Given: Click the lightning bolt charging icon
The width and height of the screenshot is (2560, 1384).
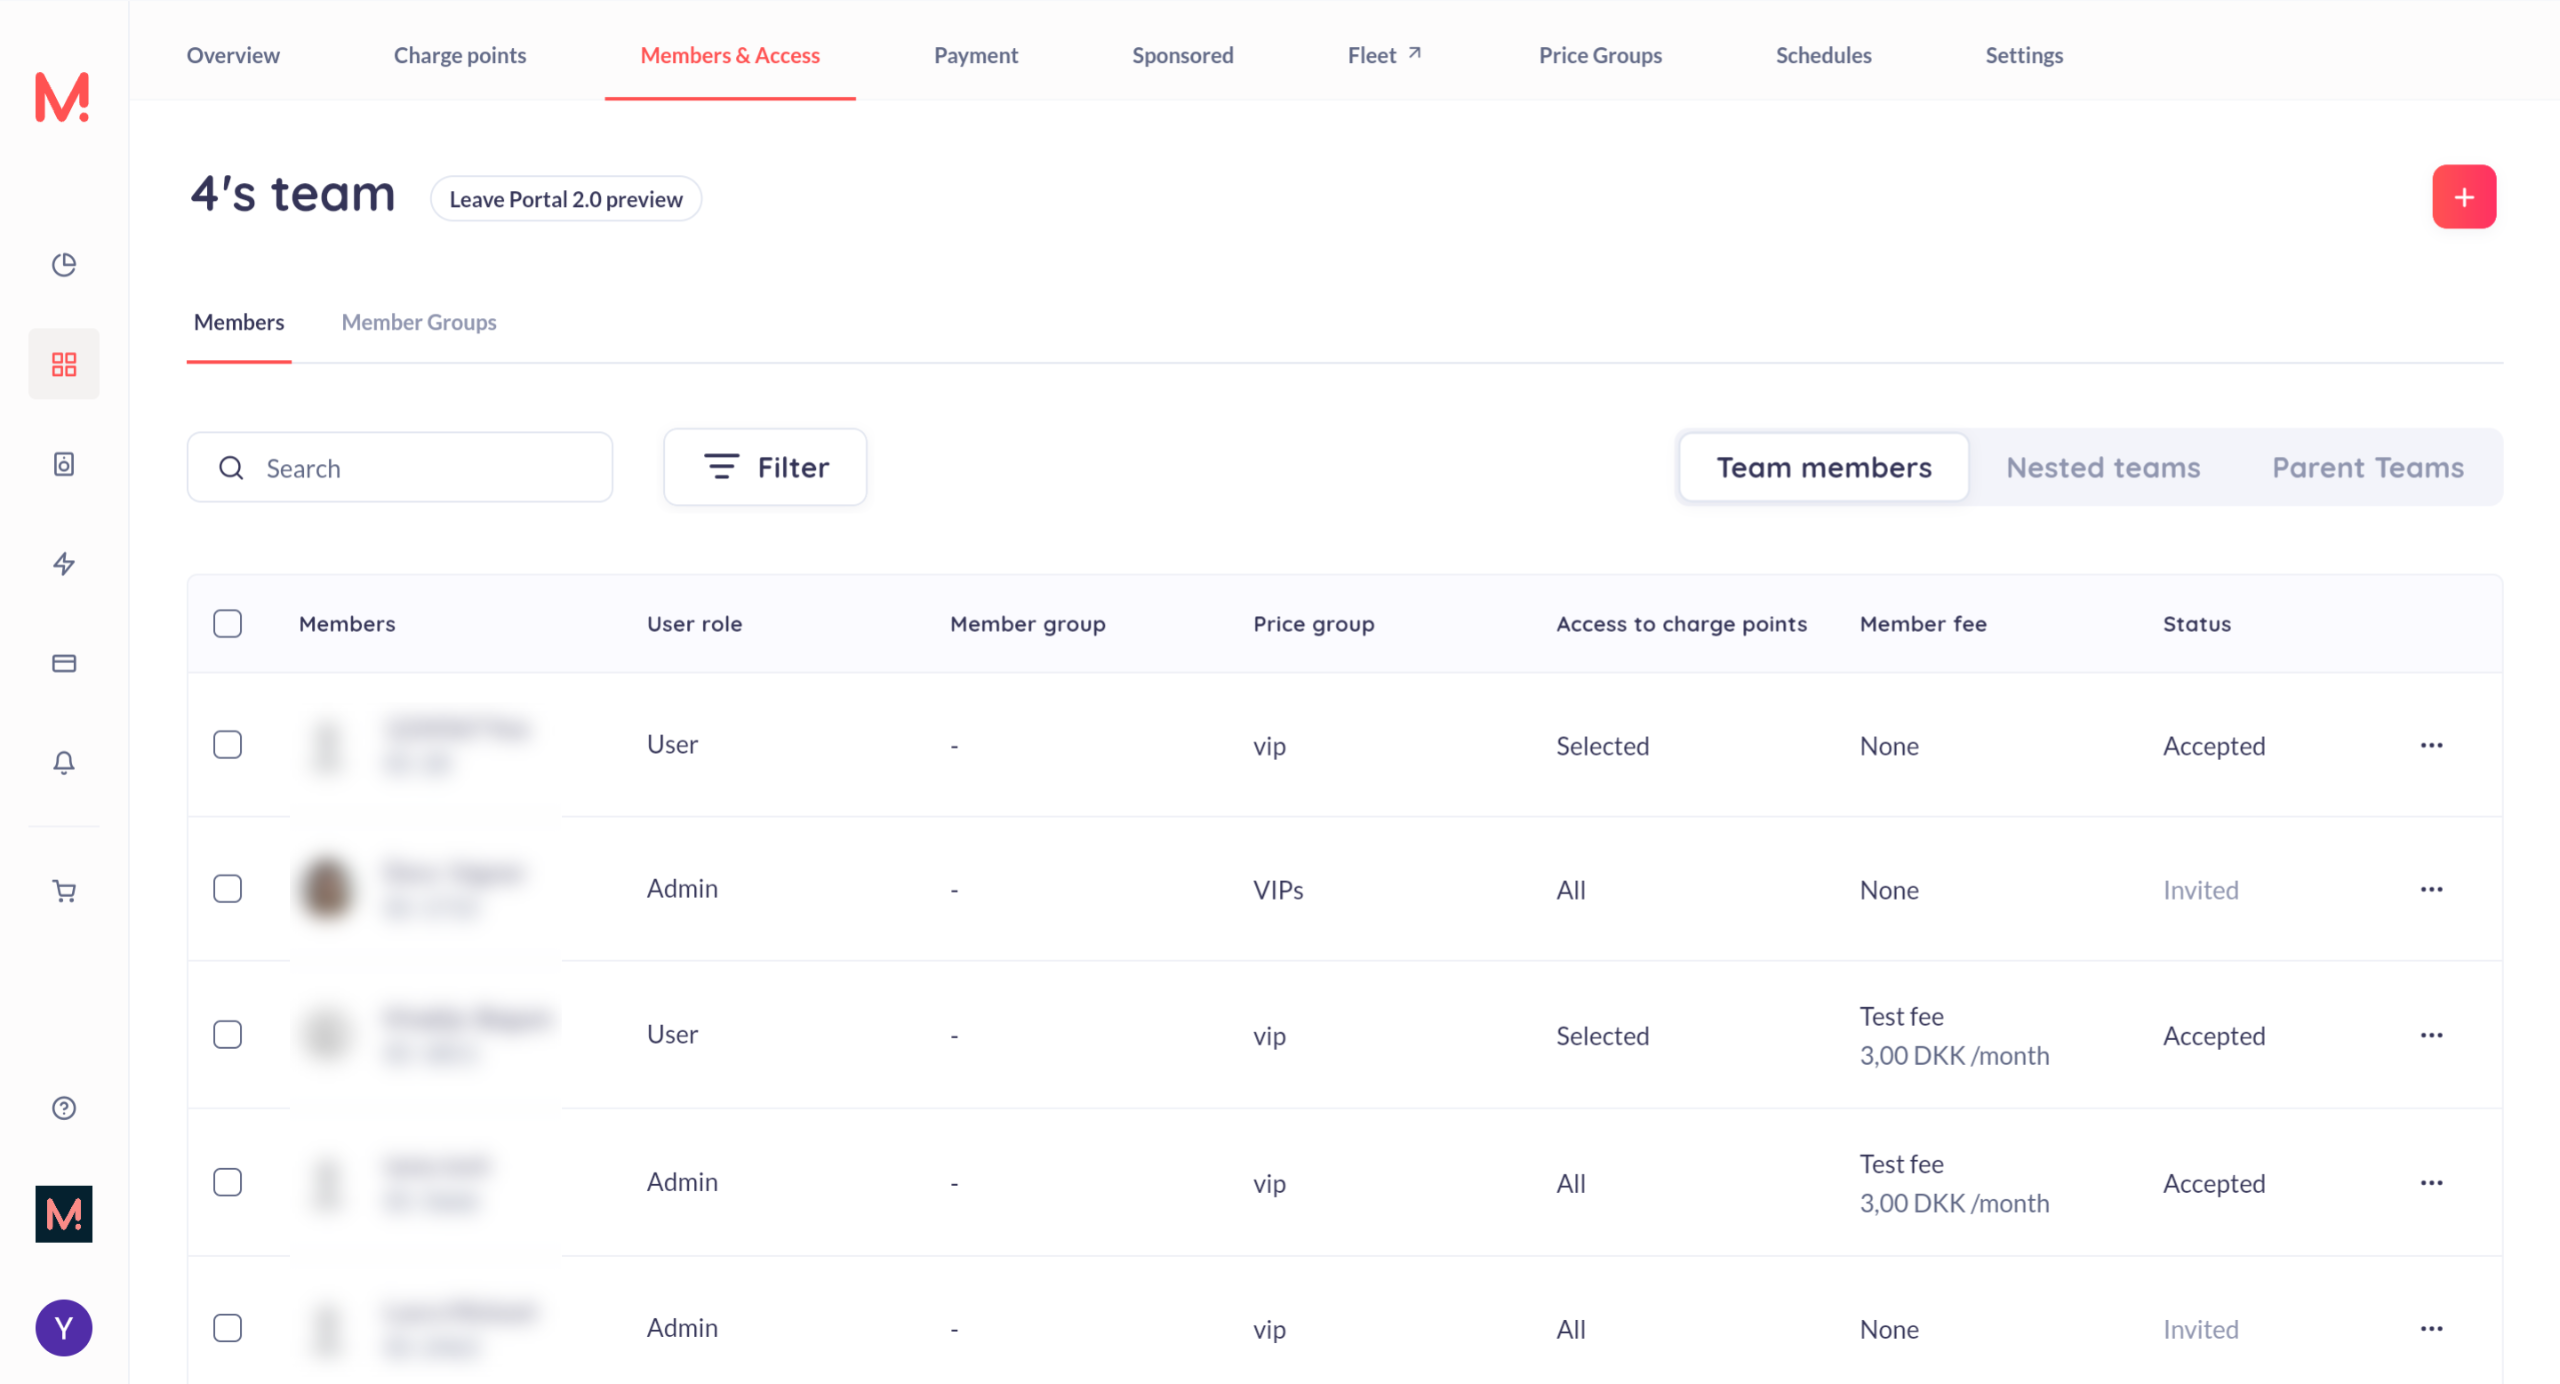Looking at the screenshot, I should click(64, 564).
